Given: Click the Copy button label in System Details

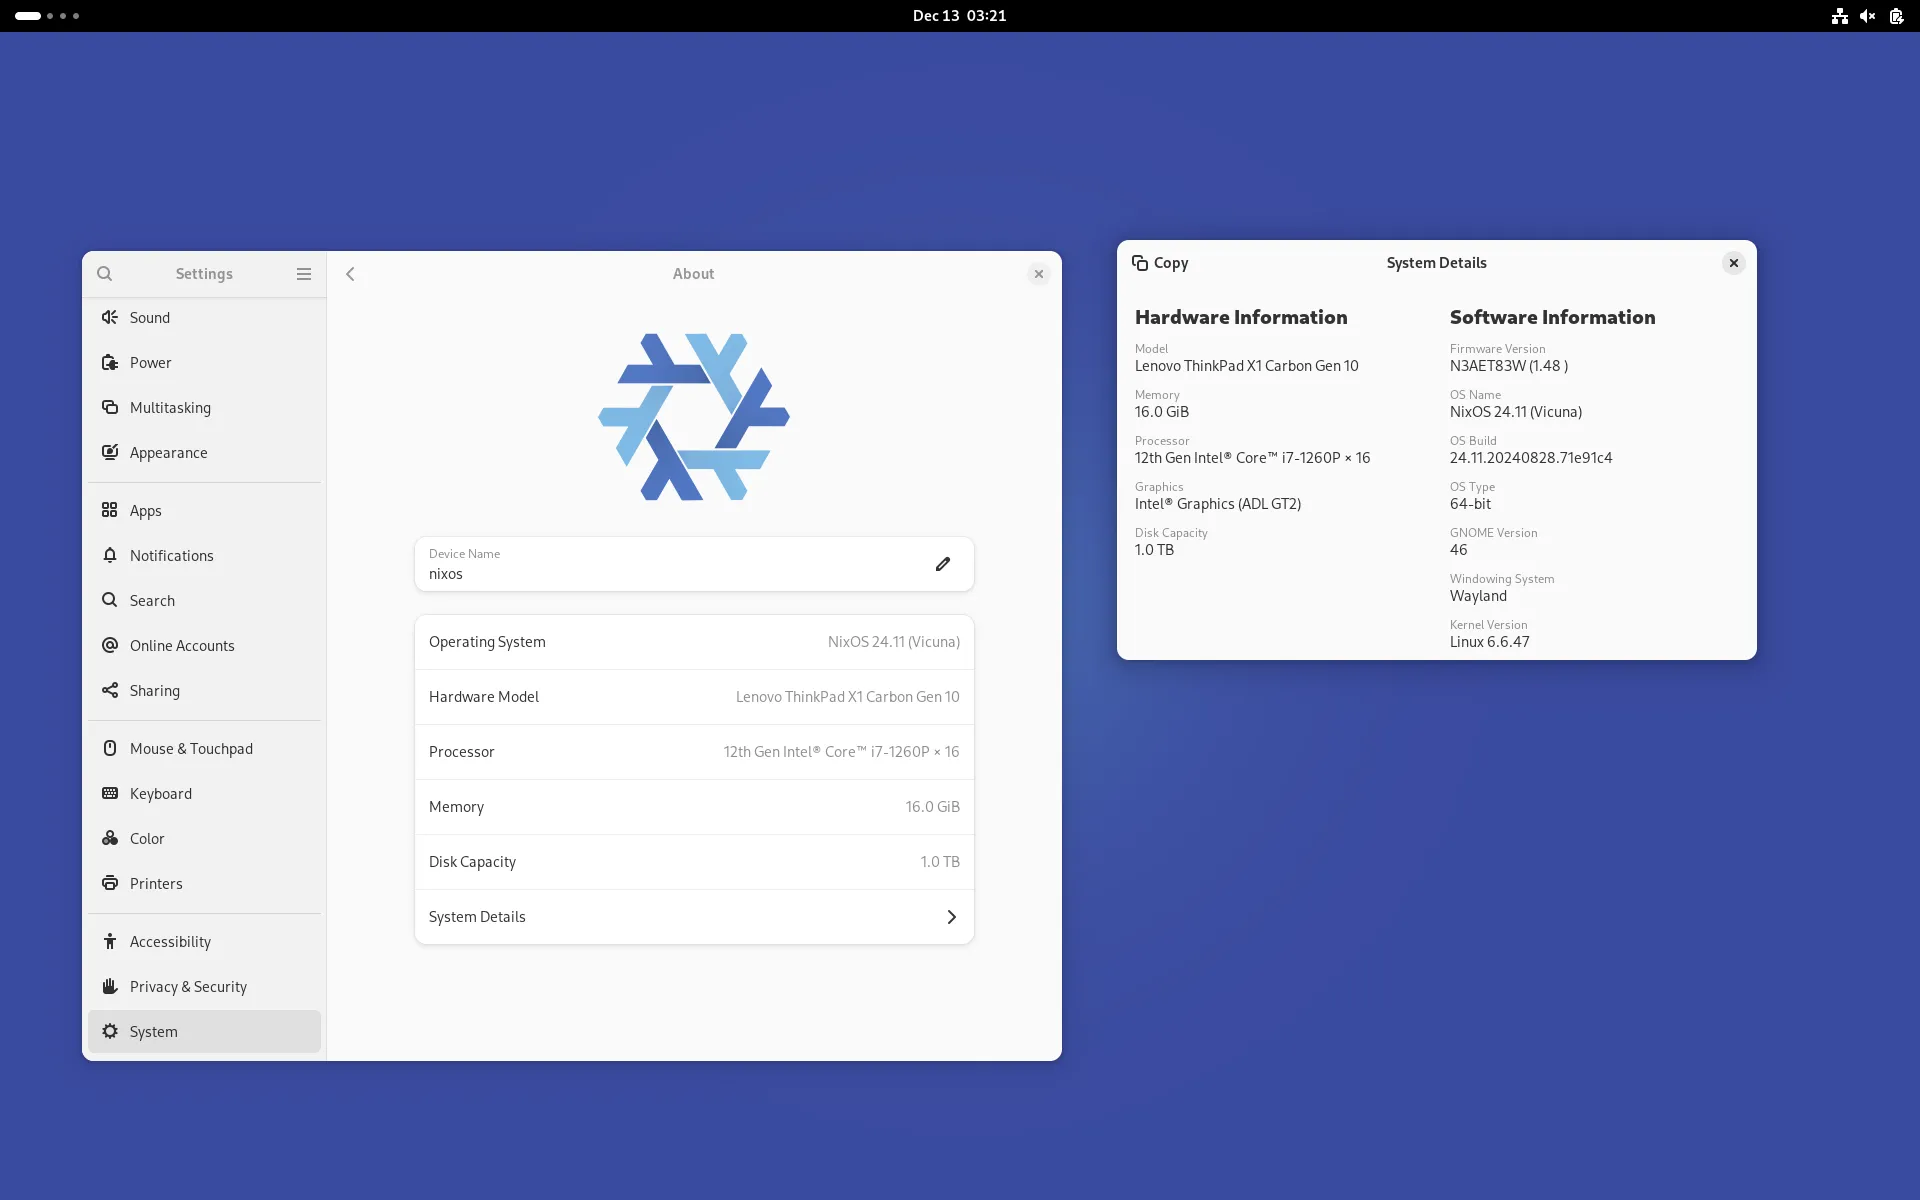Looking at the screenshot, I should click(x=1171, y=263).
